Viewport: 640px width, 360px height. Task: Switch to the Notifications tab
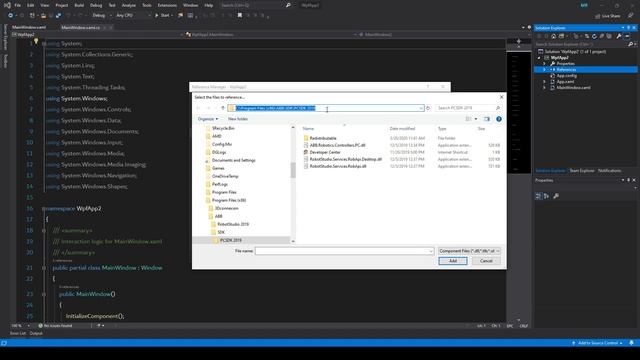coord(609,171)
